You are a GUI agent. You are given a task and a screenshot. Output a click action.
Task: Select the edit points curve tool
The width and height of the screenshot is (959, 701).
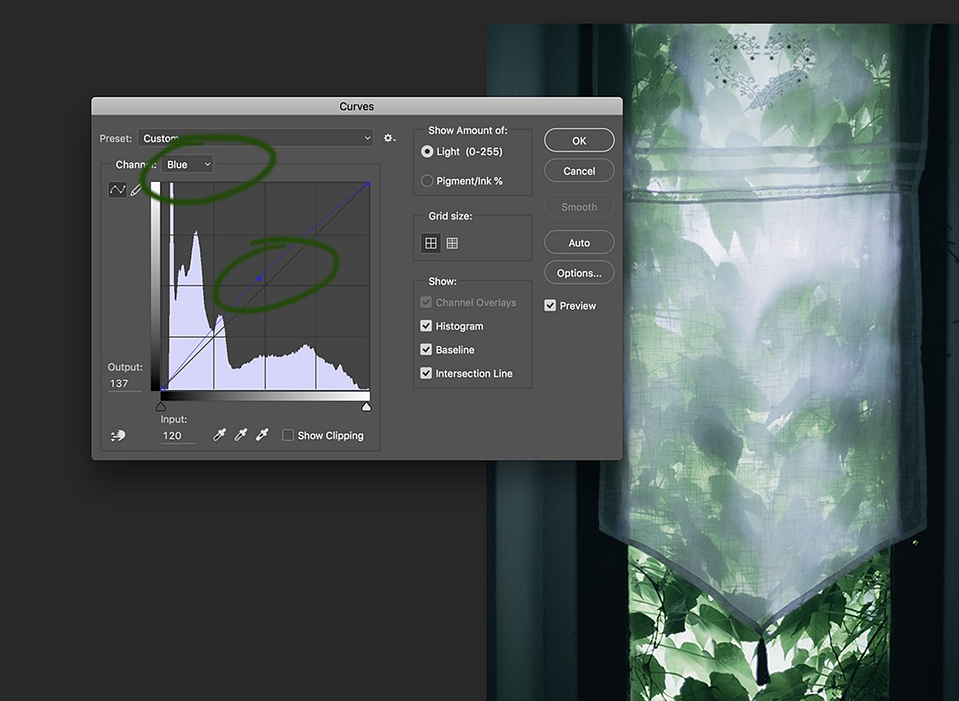[117, 190]
